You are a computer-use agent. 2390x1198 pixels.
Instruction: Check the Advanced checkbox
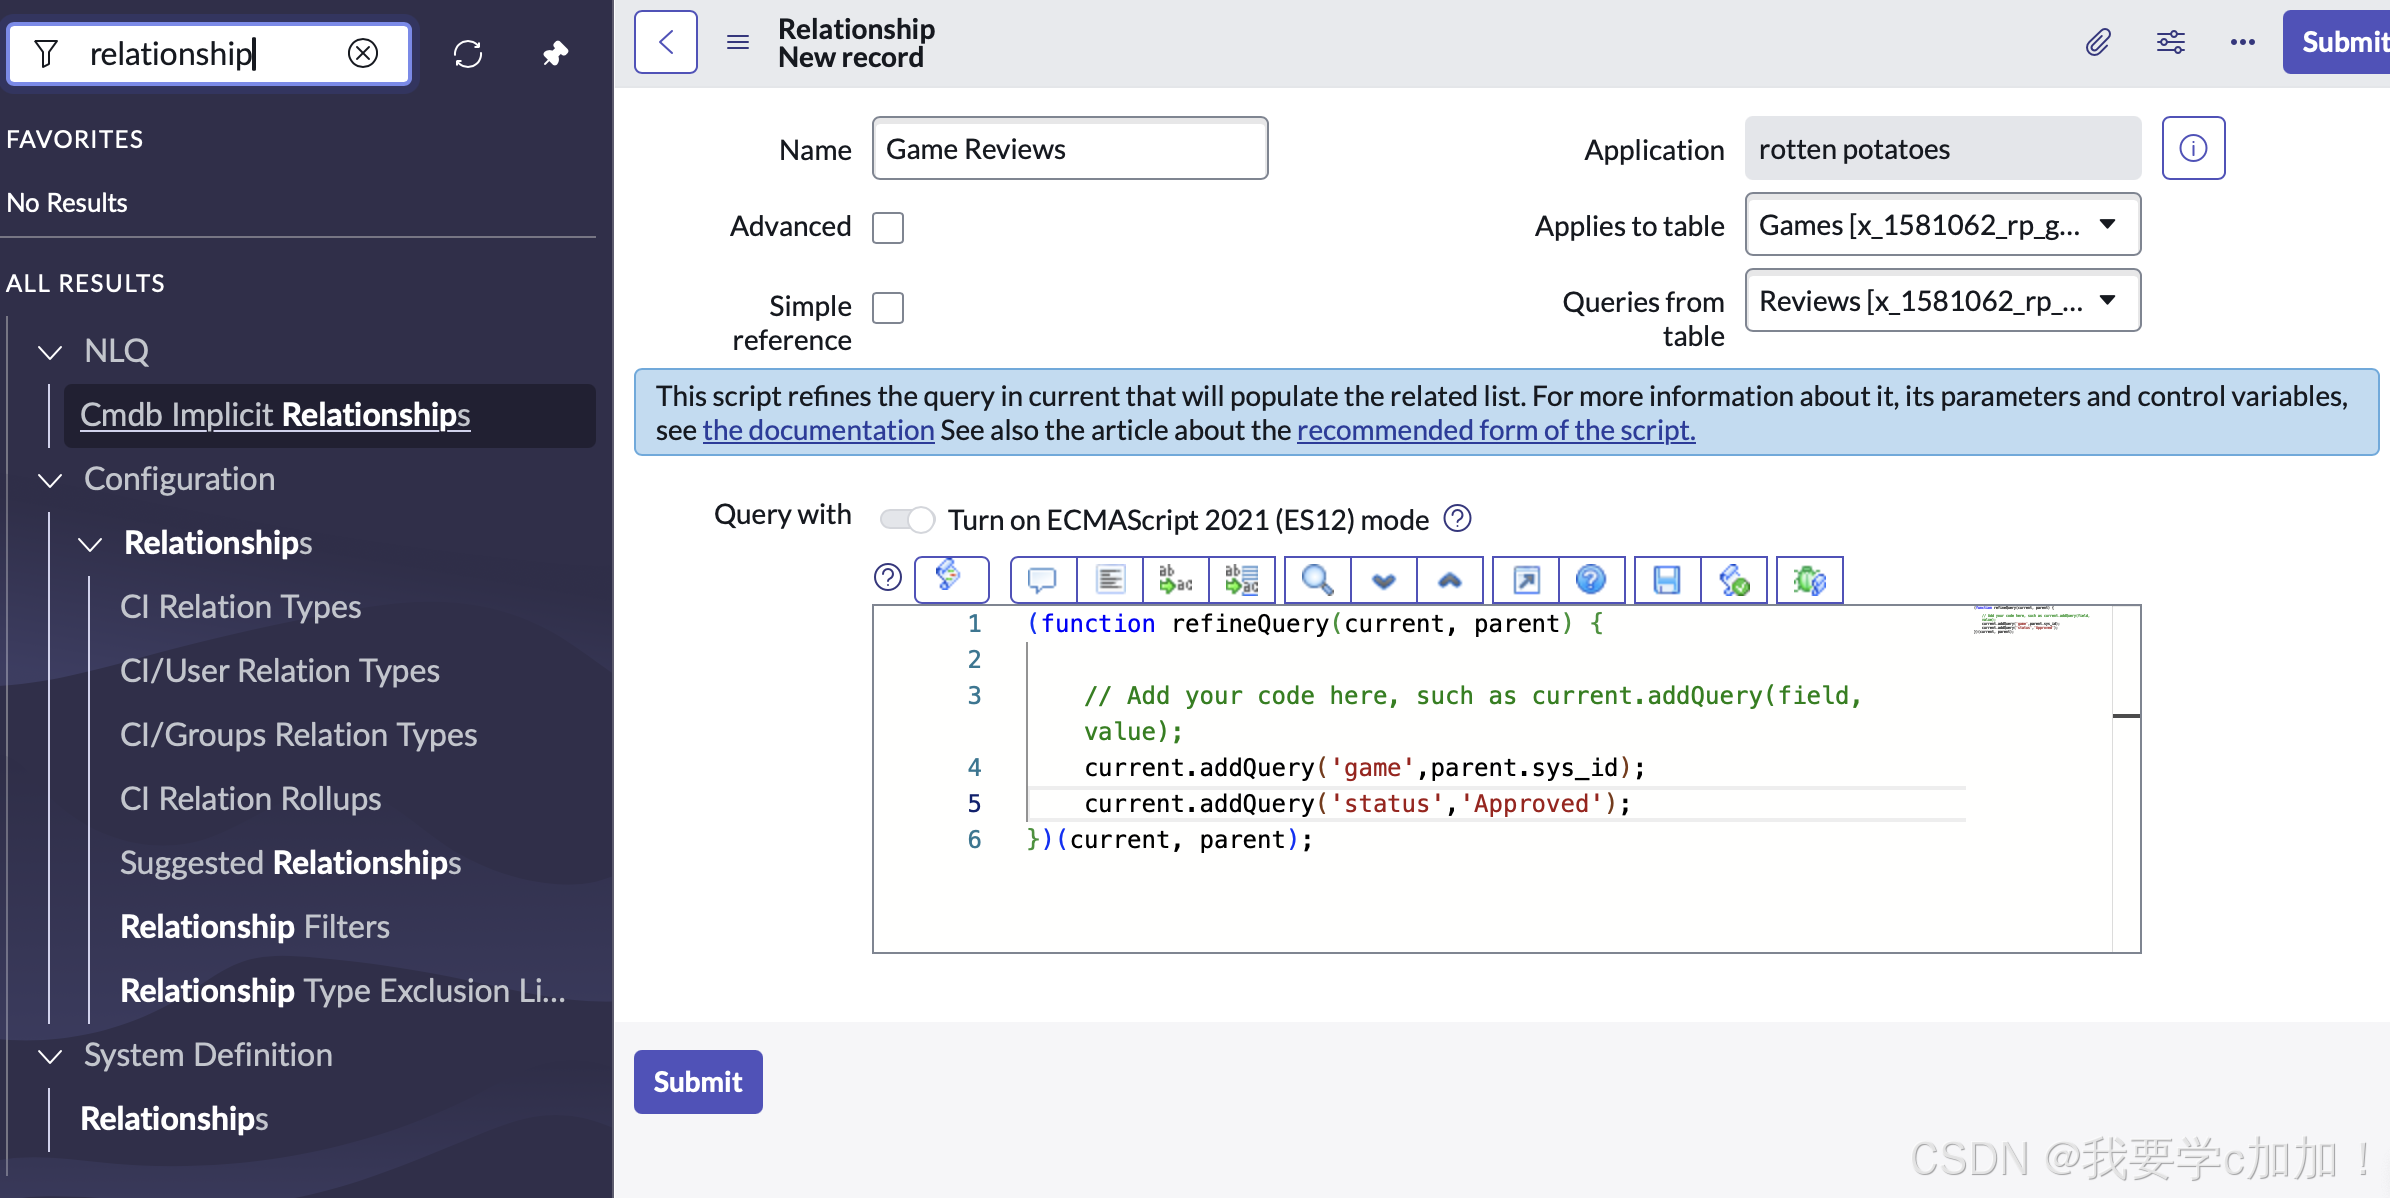coord(888,228)
